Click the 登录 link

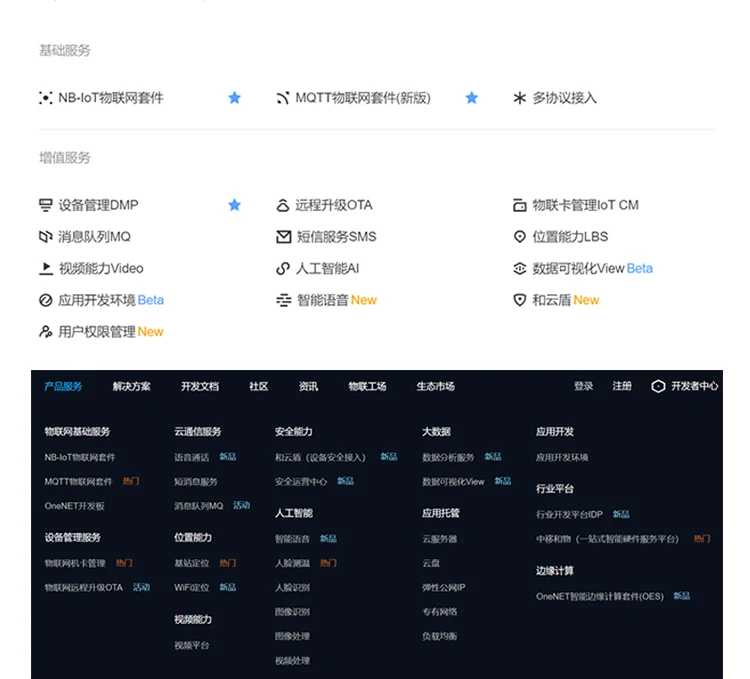[x=584, y=386]
